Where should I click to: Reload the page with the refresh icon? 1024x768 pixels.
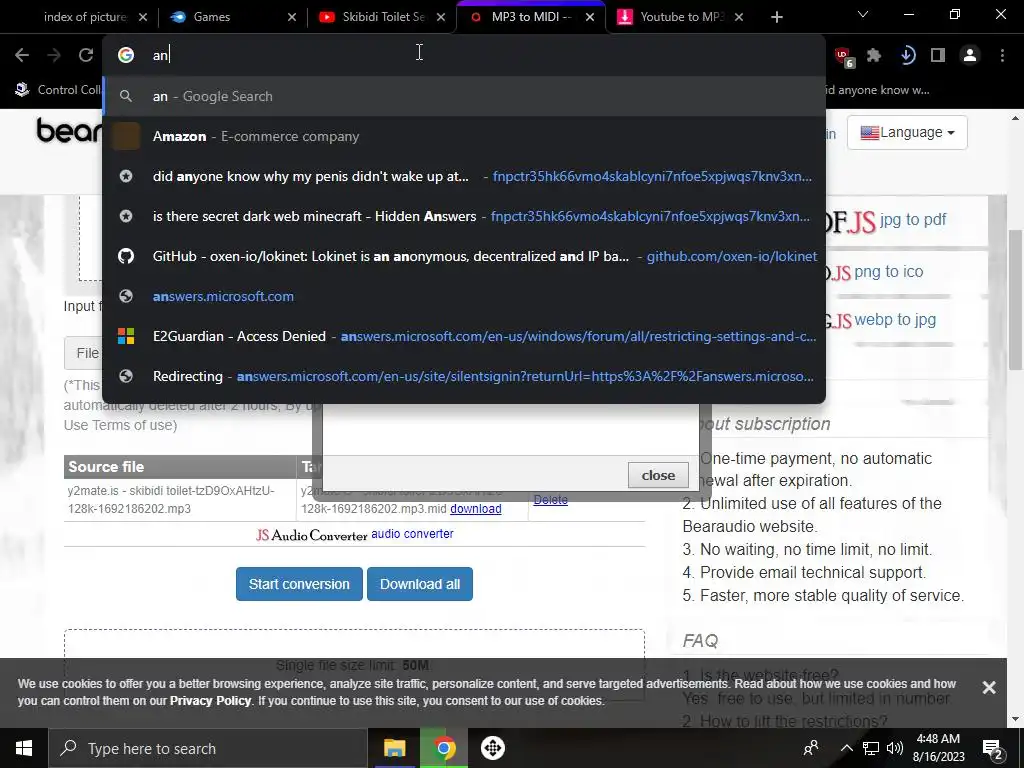pos(86,56)
